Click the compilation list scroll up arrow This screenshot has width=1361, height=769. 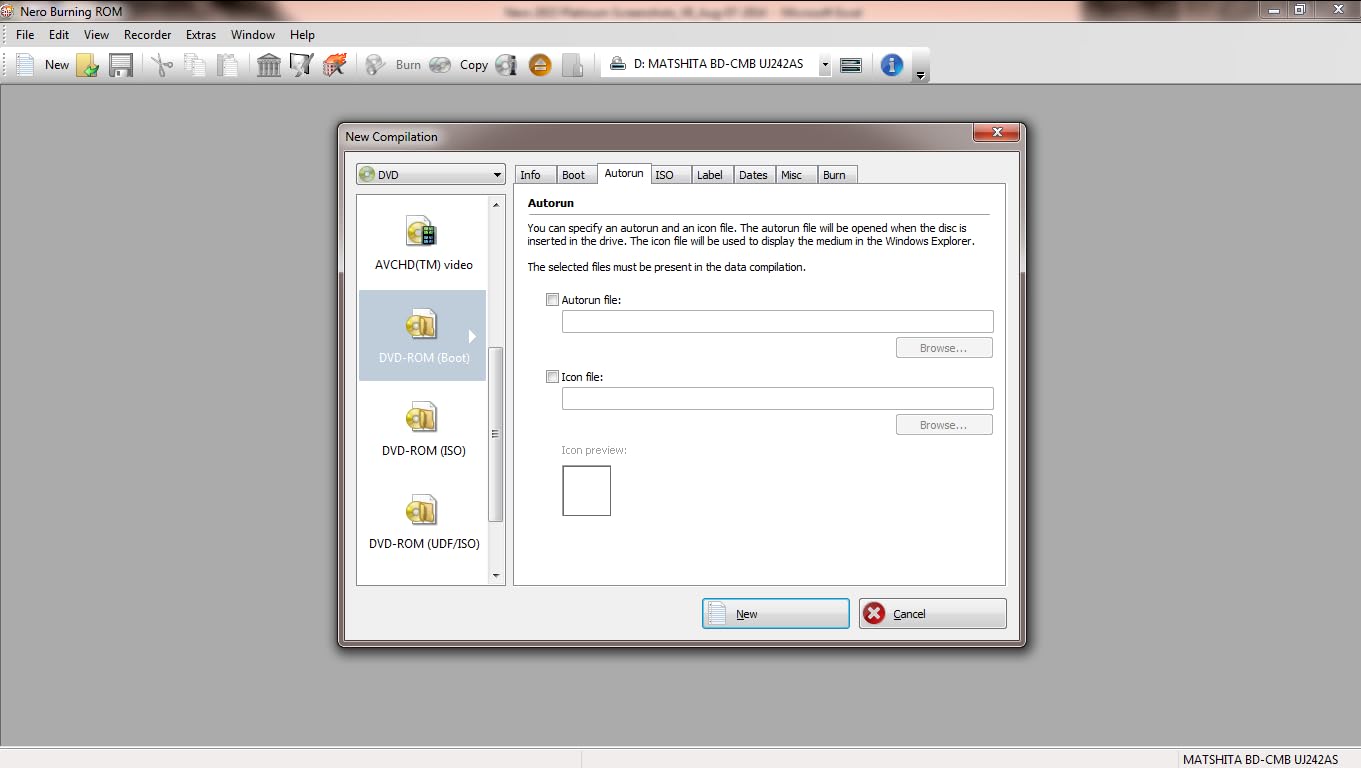(496, 205)
